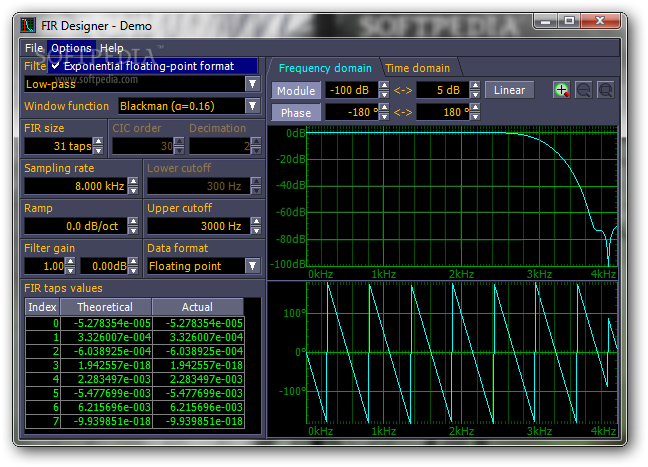Click theoretical value 1.942557e-018
Image resolution: width=648 pixels, height=467 pixels.
coord(106,365)
